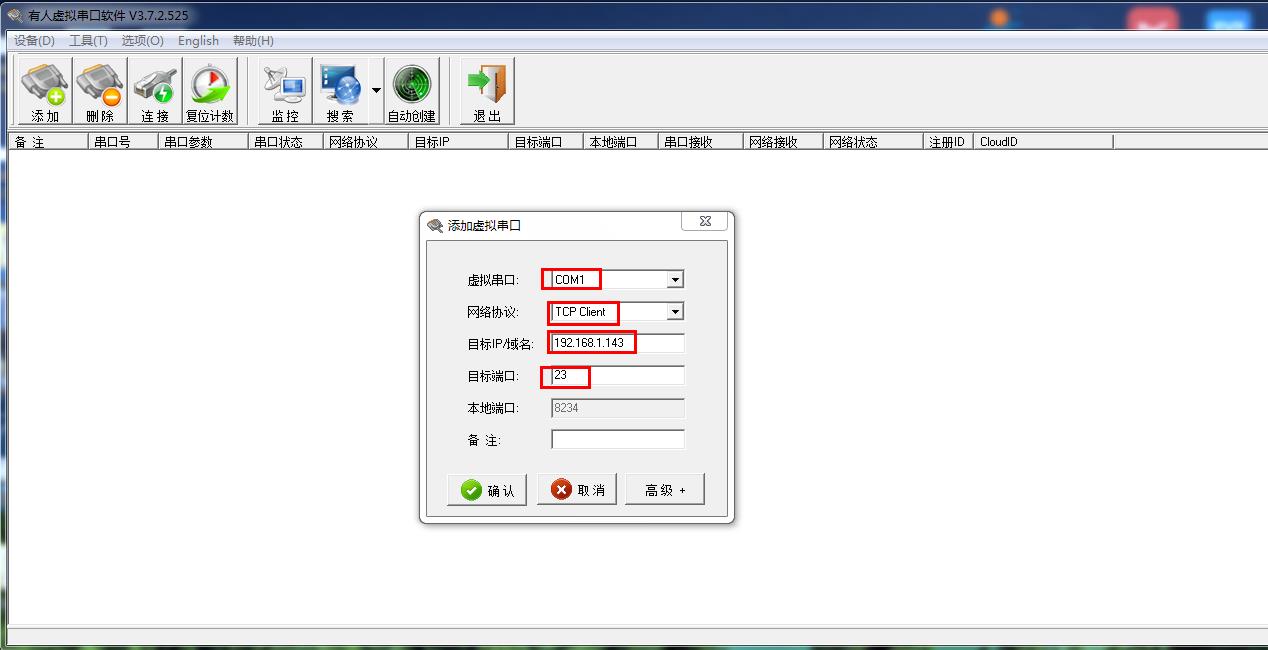The height and width of the screenshot is (650, 1268).
Task: Click the 连接 (connect) toolbar icon
Action: (x=155, y=92)
